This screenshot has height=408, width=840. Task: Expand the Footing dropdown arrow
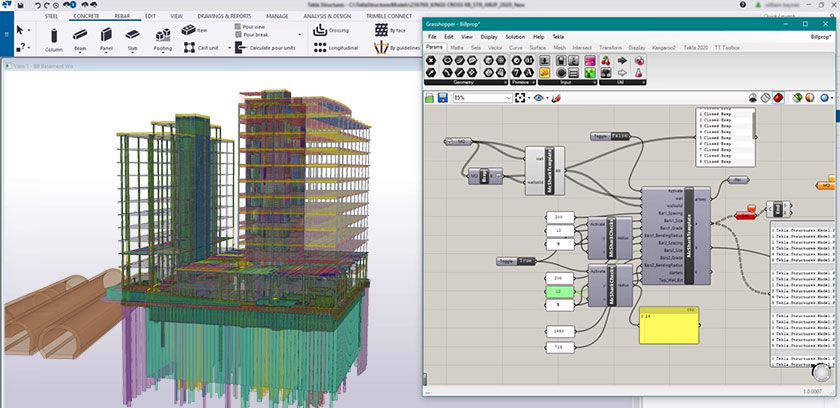pos(163,54)
